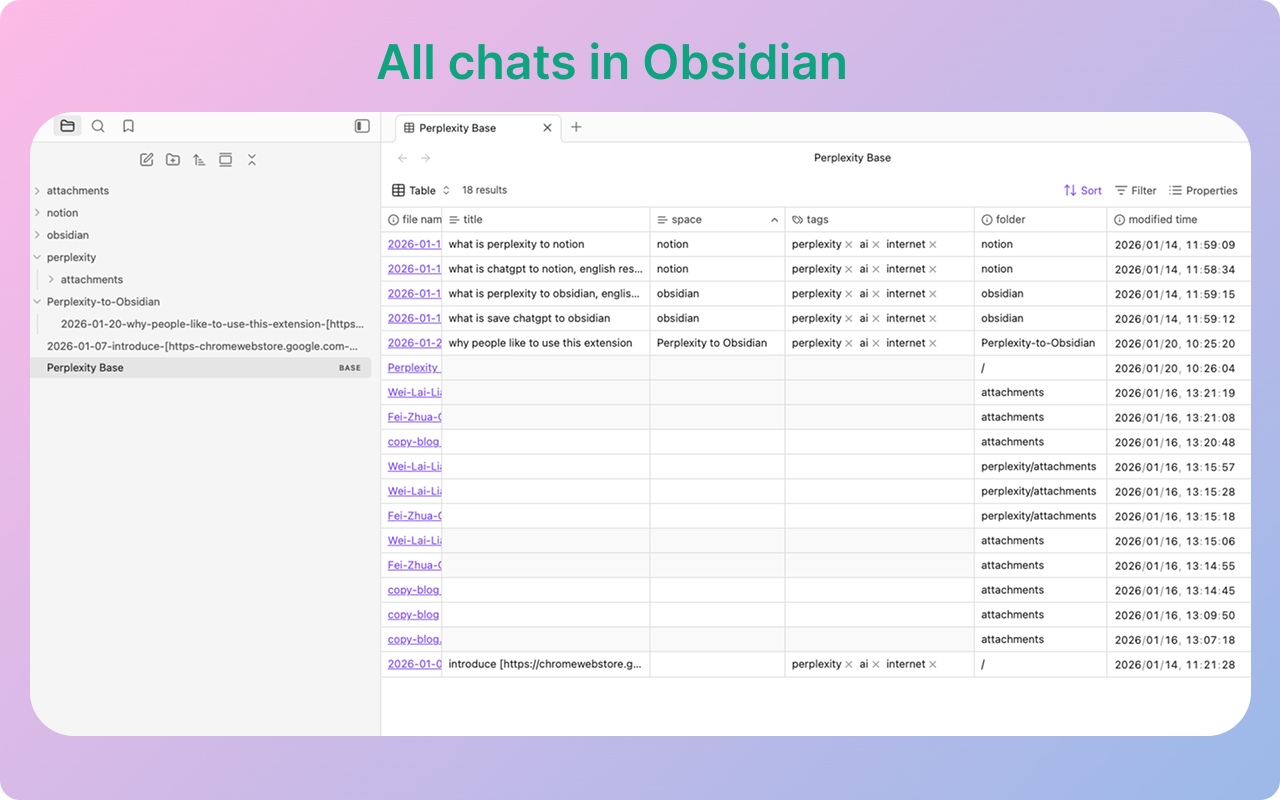Open the file explorer panel icon
1280x800 pixels.
67,126
